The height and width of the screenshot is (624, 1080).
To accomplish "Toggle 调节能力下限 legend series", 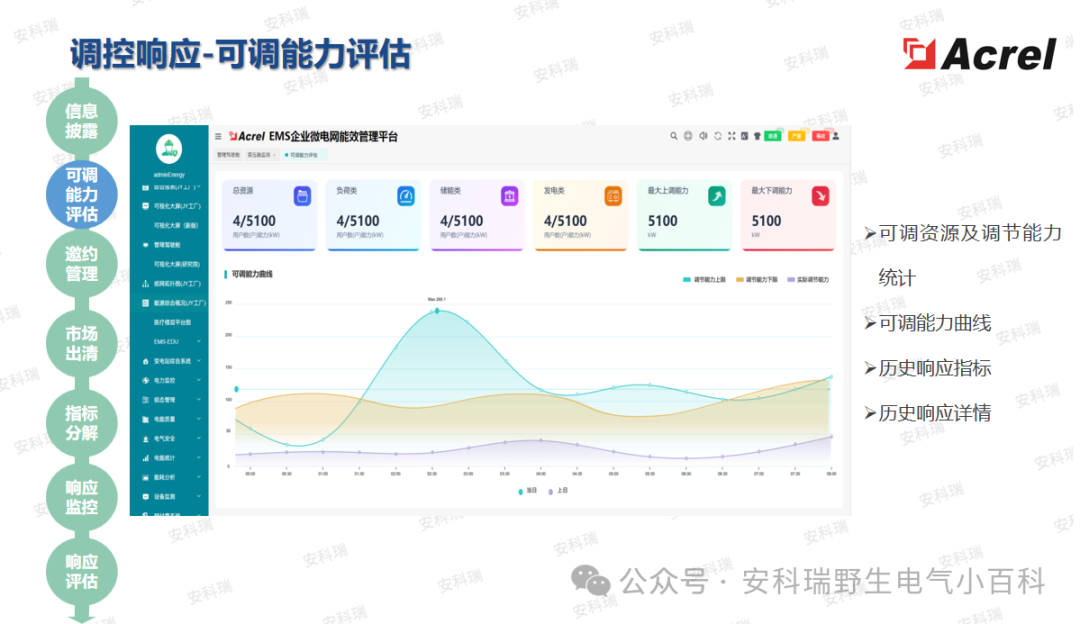I will click(757, 280).
